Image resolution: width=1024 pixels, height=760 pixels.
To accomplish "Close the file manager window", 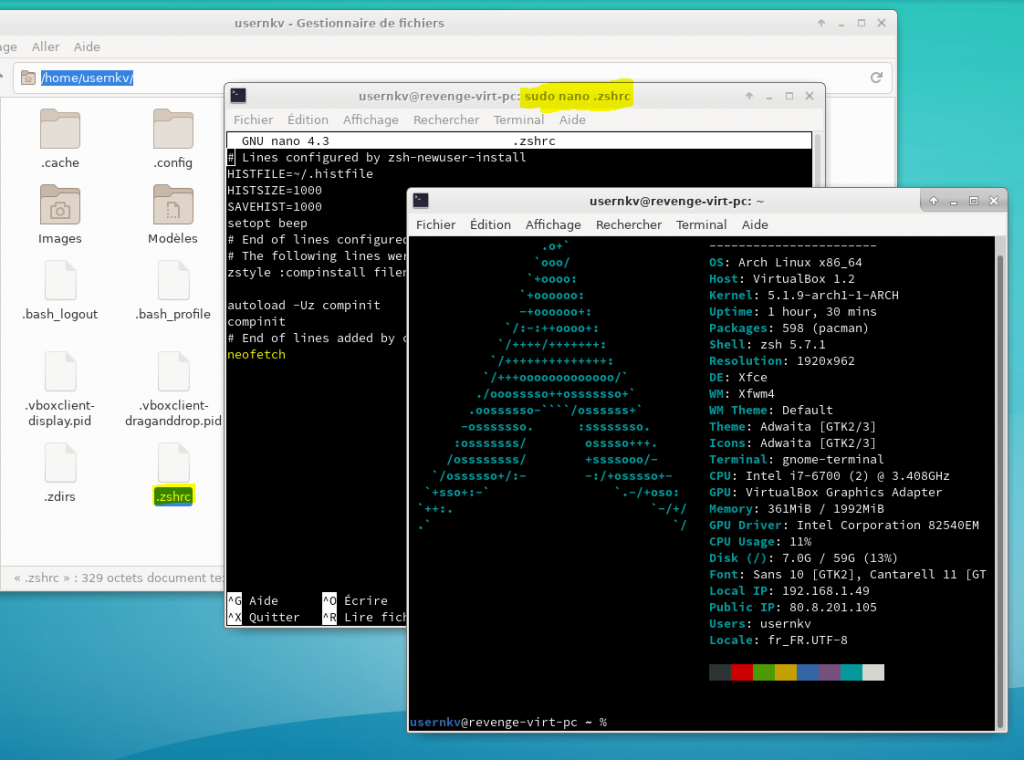I will (x=882, y=23).
